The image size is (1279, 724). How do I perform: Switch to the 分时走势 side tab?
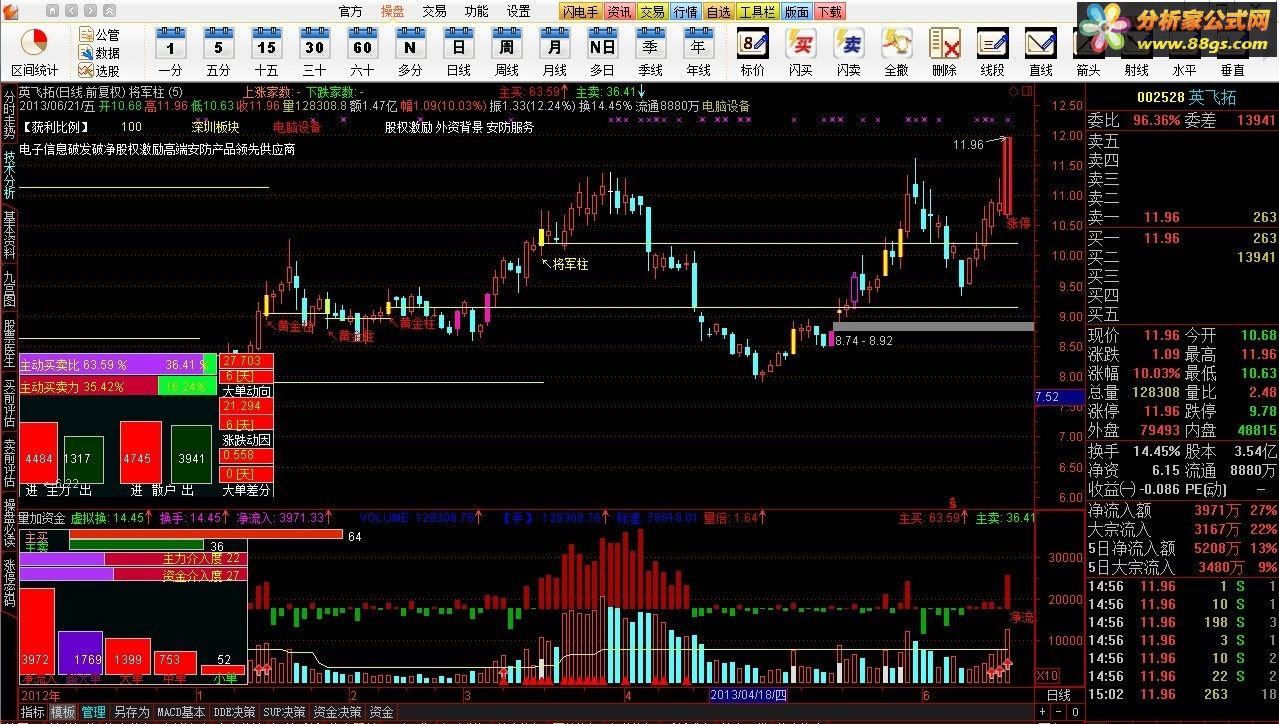tap(9, 116)
